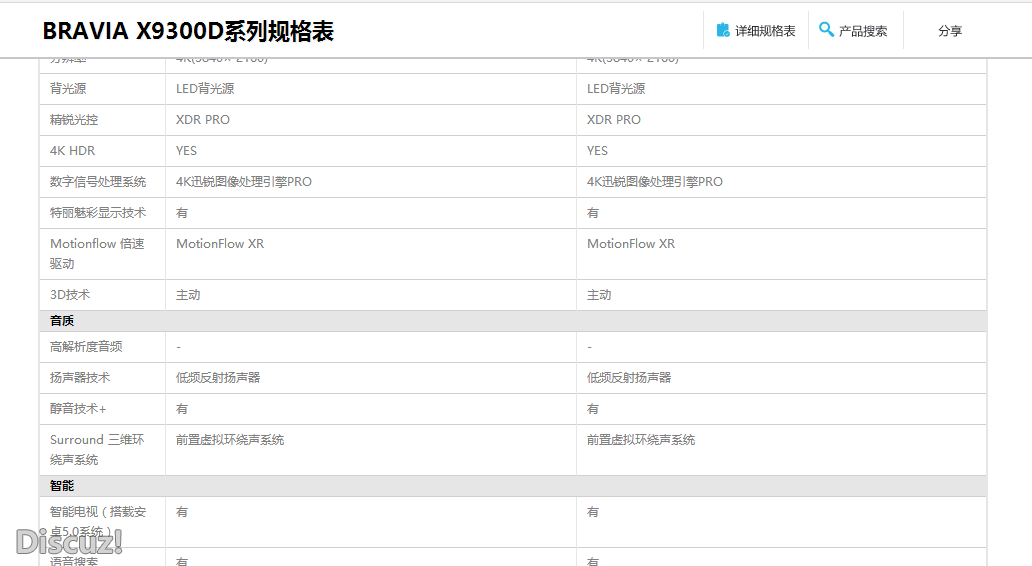Image resolution: width=1032 pixels, height=566 pixels.
Task: Click the magnifying glass search icon
Action: 826,30
